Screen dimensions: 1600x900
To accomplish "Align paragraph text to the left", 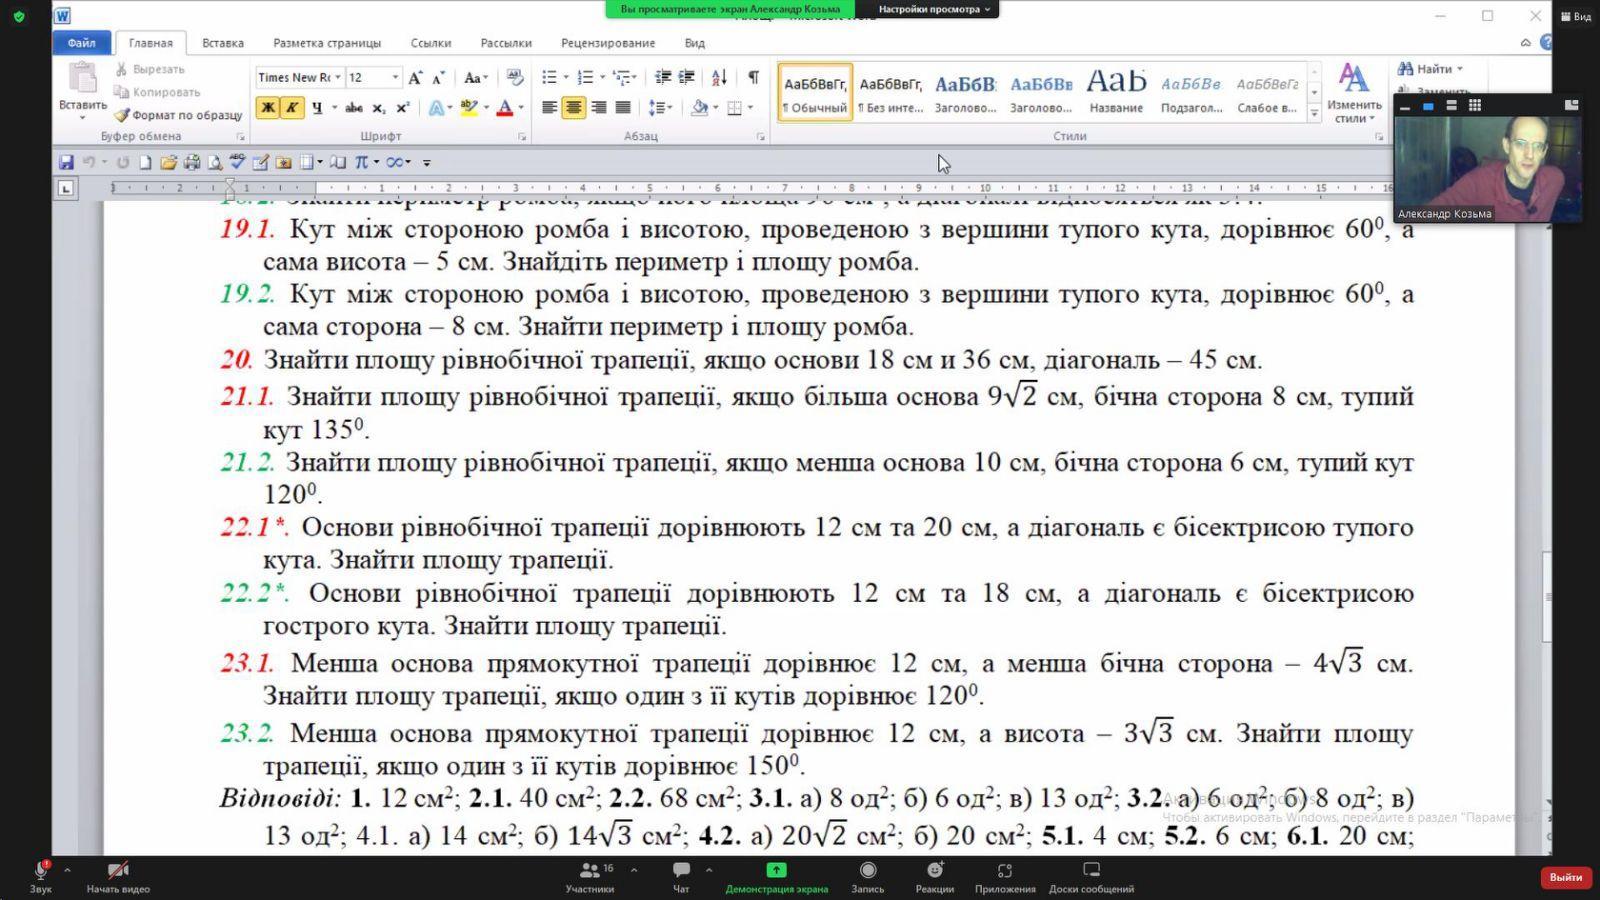I will click(549, 108).
